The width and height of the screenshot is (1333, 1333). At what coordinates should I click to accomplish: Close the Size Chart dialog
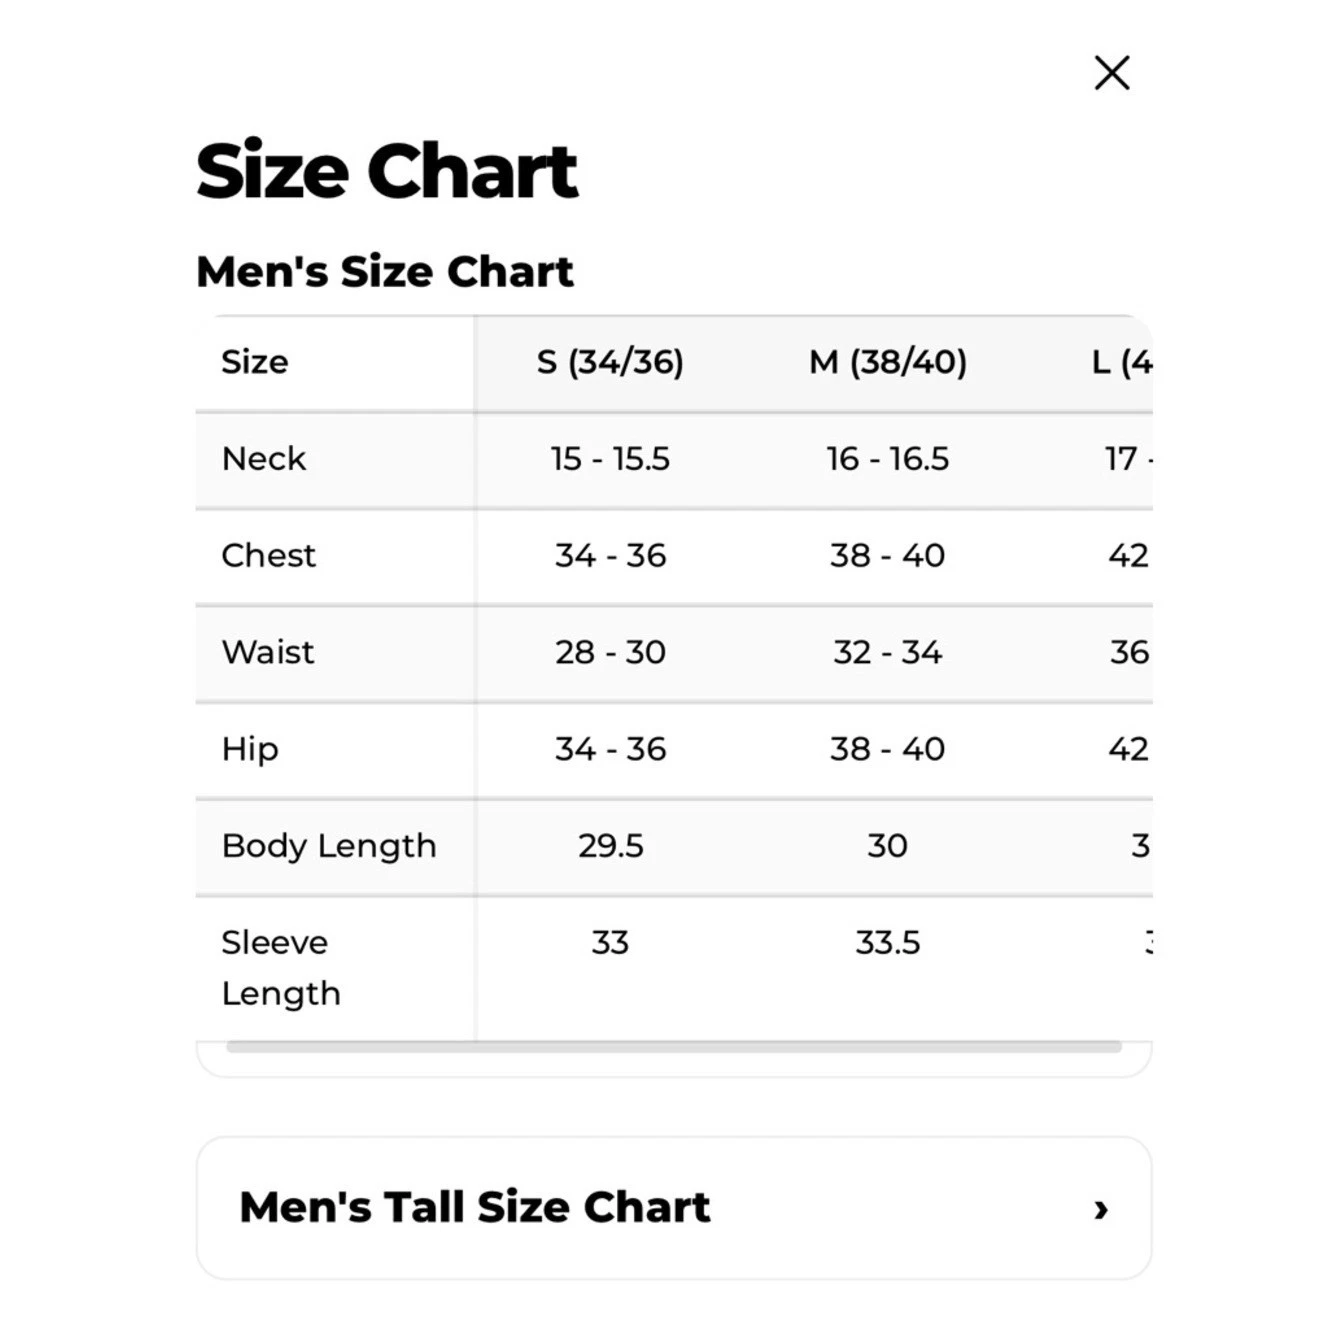click(1111, 73)
